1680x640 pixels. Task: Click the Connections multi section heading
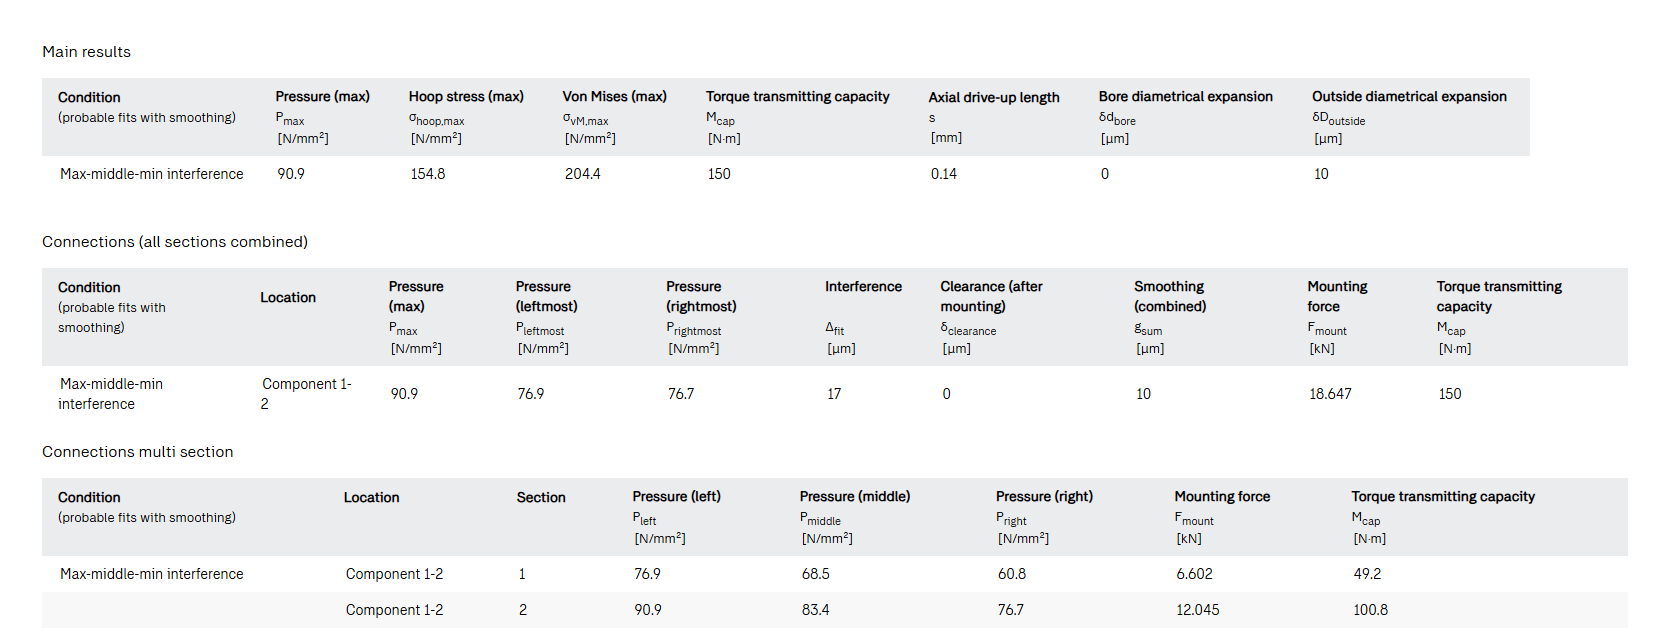click(x=137, y=452)
